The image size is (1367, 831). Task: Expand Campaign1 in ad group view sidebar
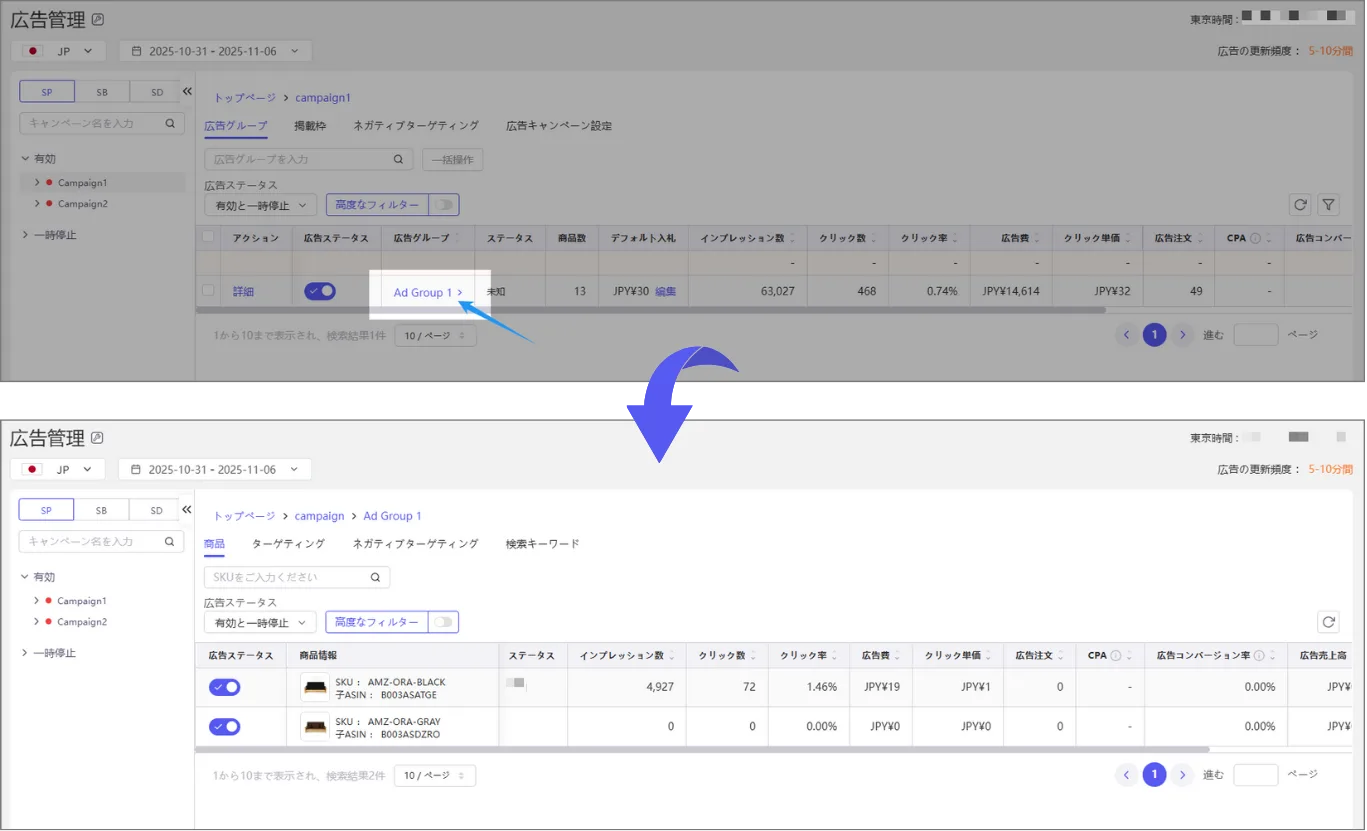pyautogui.click(x=37, y=183)
